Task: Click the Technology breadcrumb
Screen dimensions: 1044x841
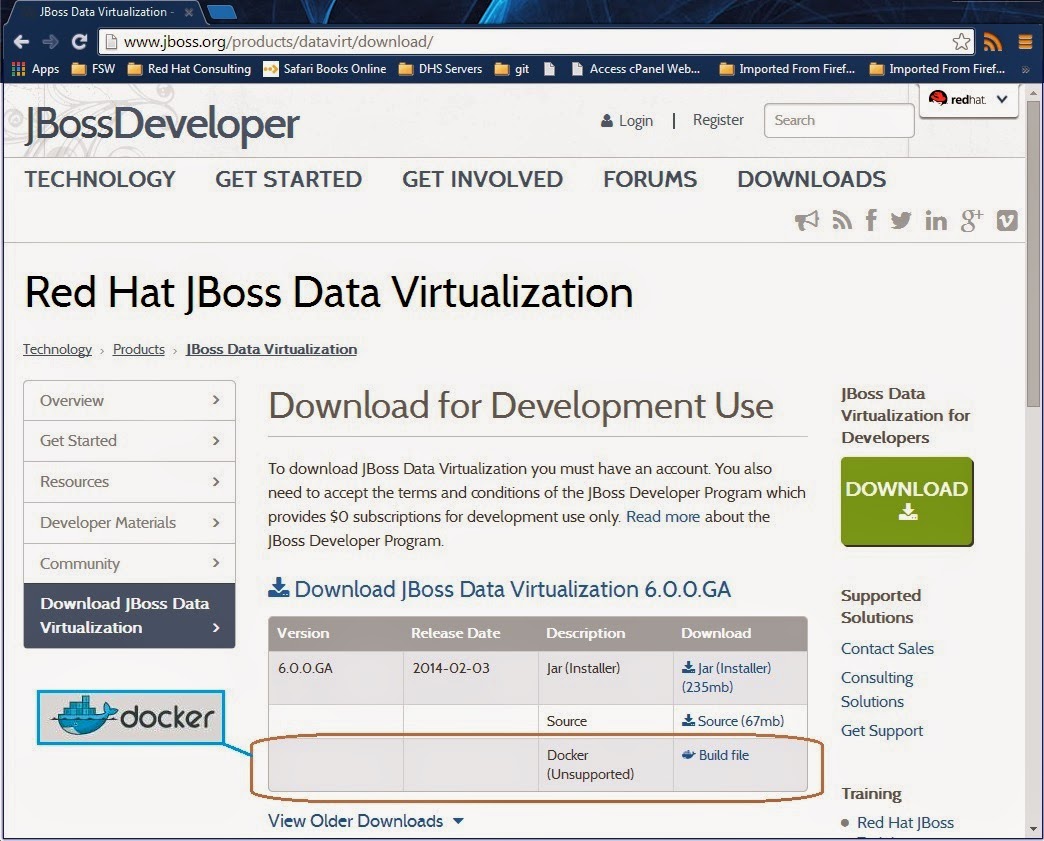Action: point(57,349)
